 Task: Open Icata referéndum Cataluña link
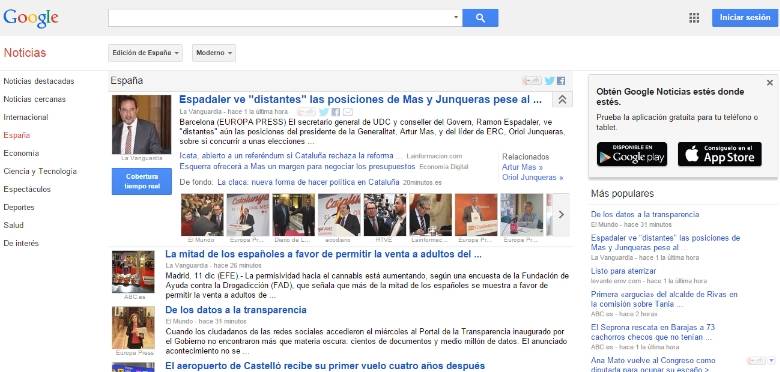click(x=290, y=156)
